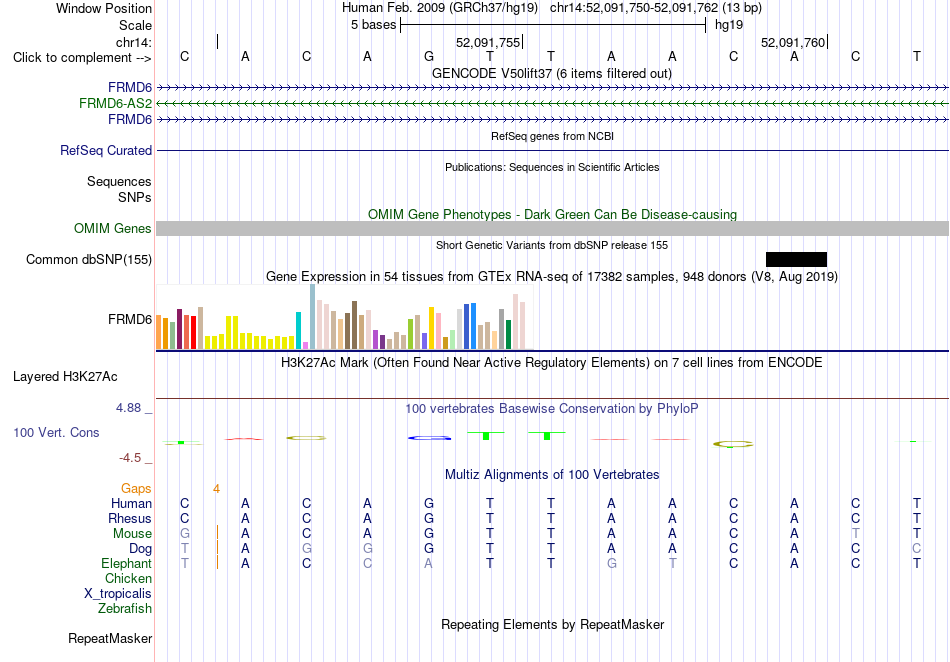950x662 pixels.
Task: Click the bright cyan bar in GTEx chart
Action: (299, 331)
